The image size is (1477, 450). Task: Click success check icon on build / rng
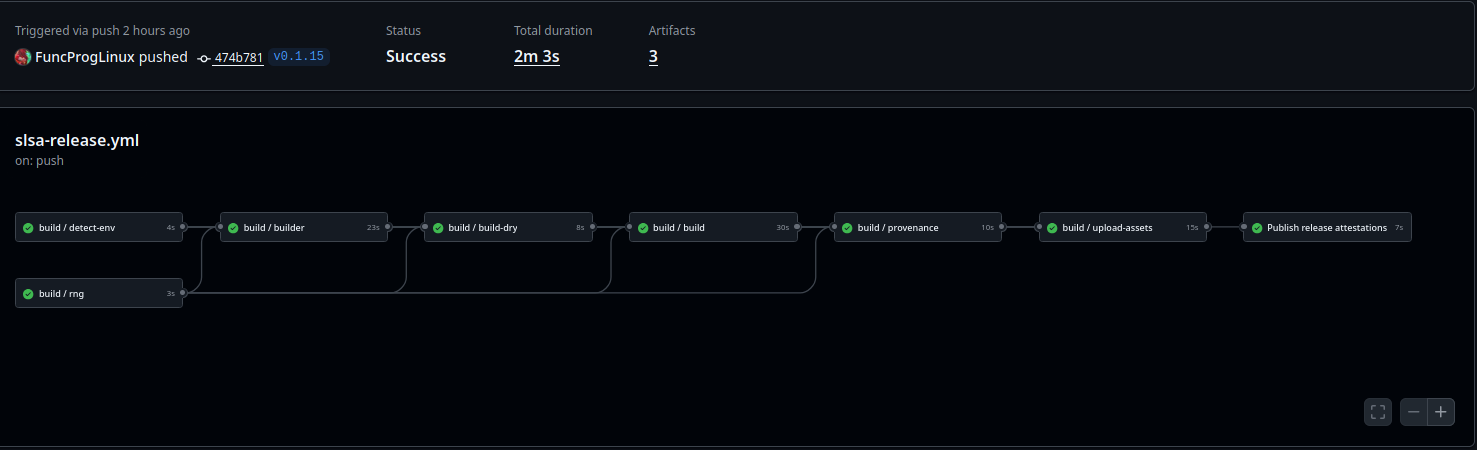pyautogui.click(x=28, y=294)
